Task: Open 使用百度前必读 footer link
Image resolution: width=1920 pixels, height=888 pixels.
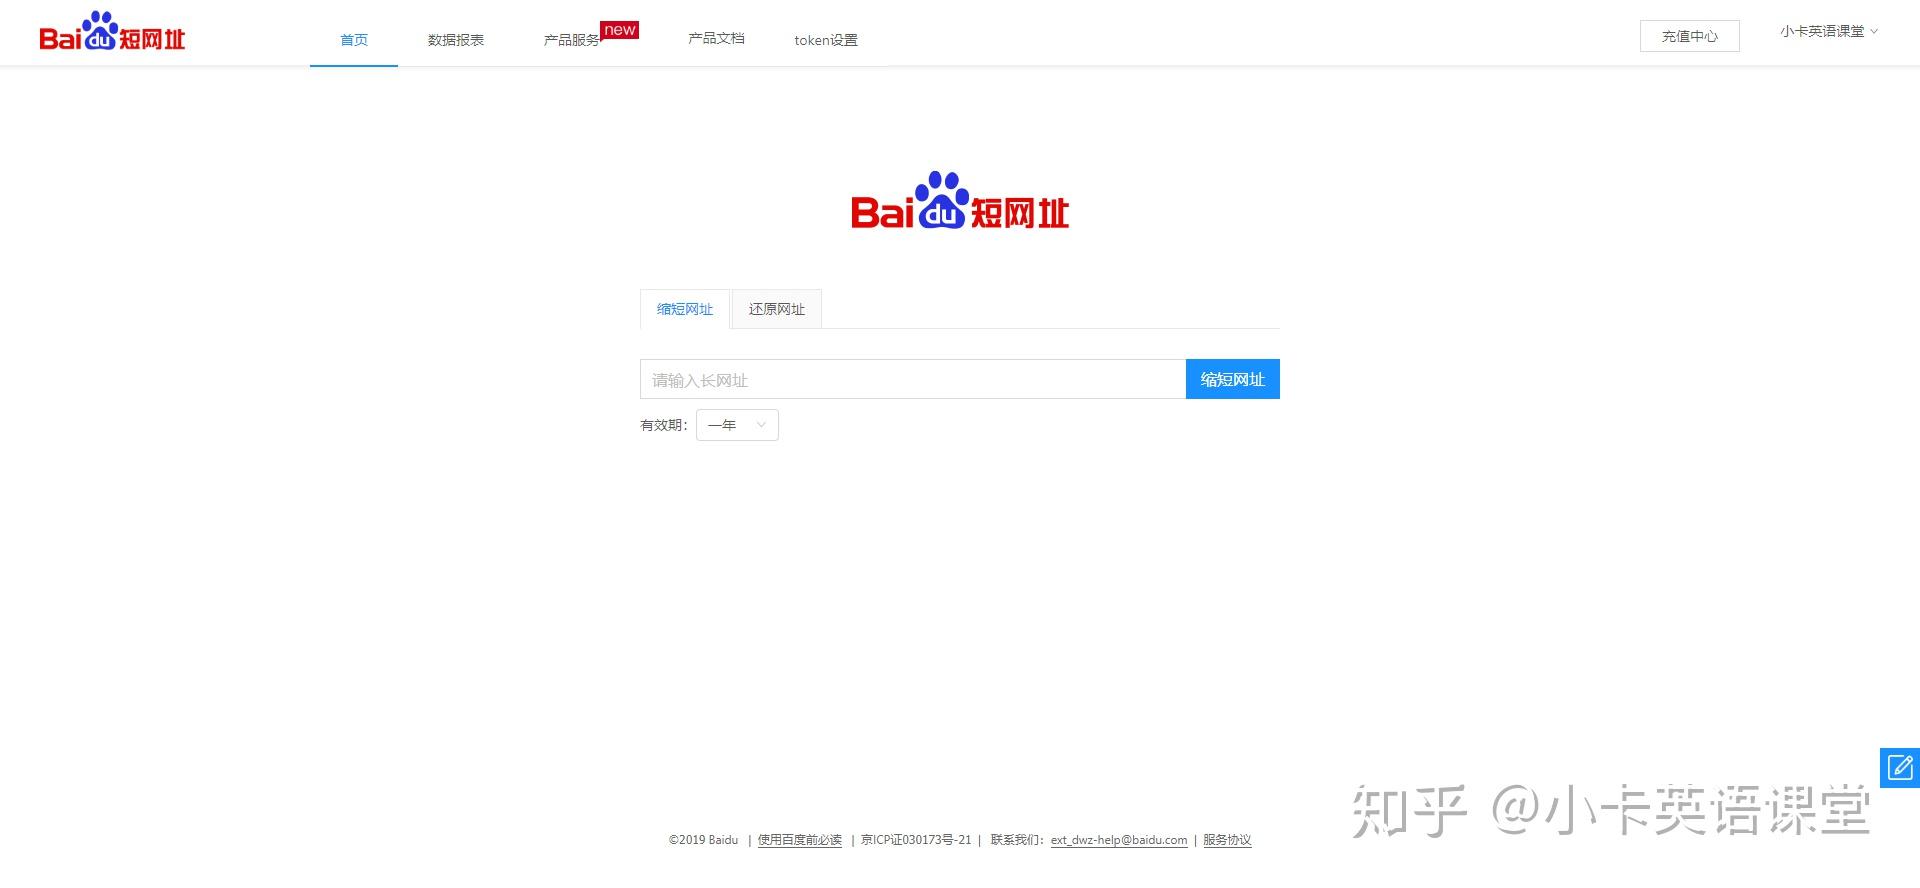Action: [800, 840]
